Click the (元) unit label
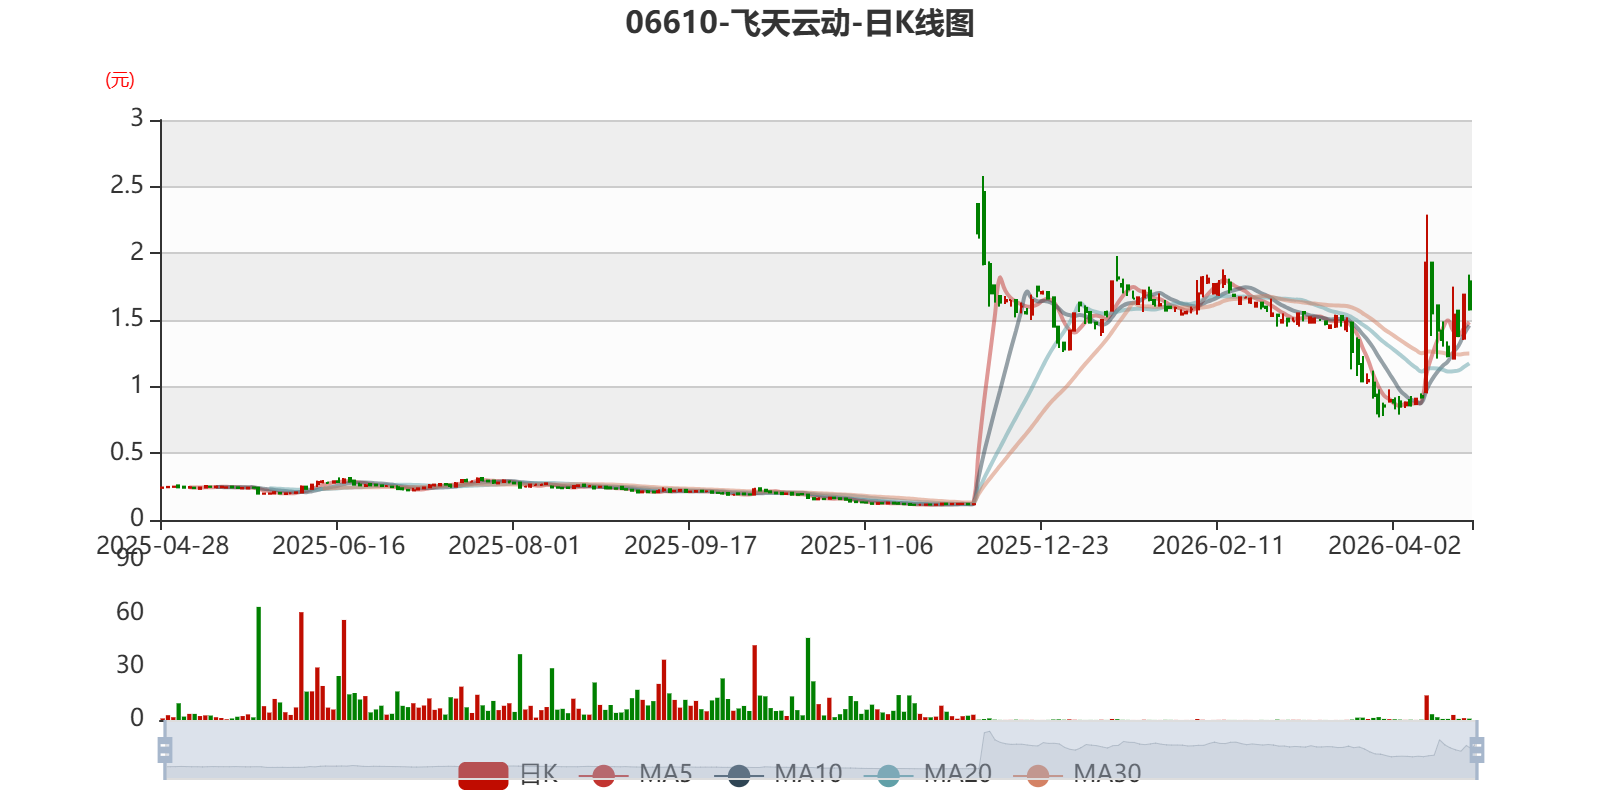1600x800 pixels. coord(120,80)
